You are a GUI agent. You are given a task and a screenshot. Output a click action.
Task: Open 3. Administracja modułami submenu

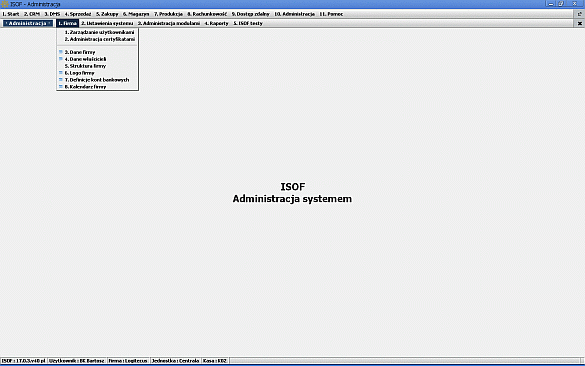pos(169,23)
